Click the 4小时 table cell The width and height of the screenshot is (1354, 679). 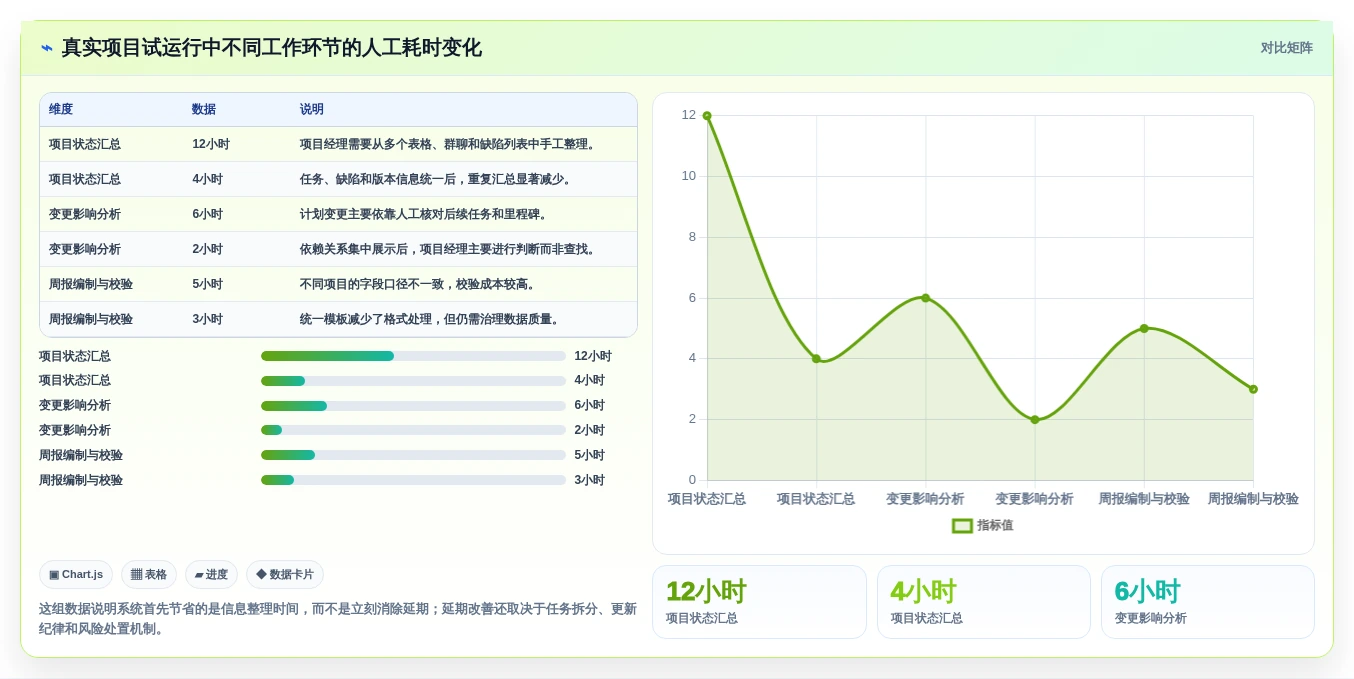point(208,179)
